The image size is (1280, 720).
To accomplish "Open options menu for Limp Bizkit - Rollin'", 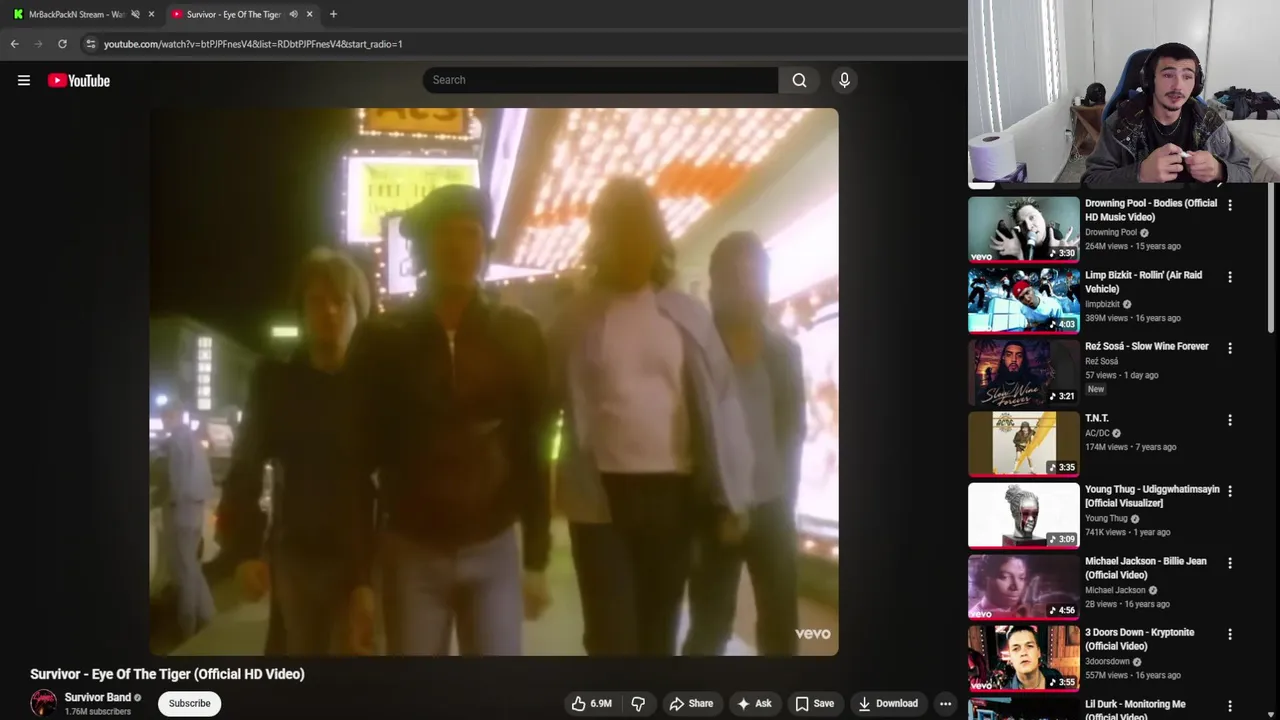I will click(1230, 277).
